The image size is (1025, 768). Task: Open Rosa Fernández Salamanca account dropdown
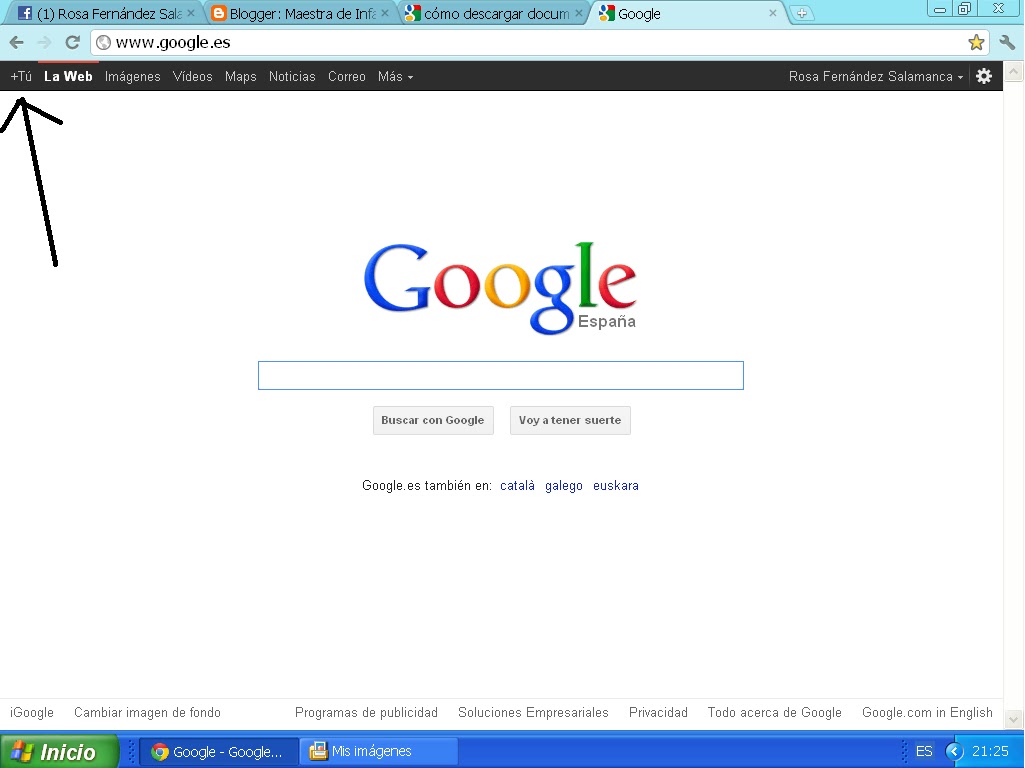pos(876,76)
